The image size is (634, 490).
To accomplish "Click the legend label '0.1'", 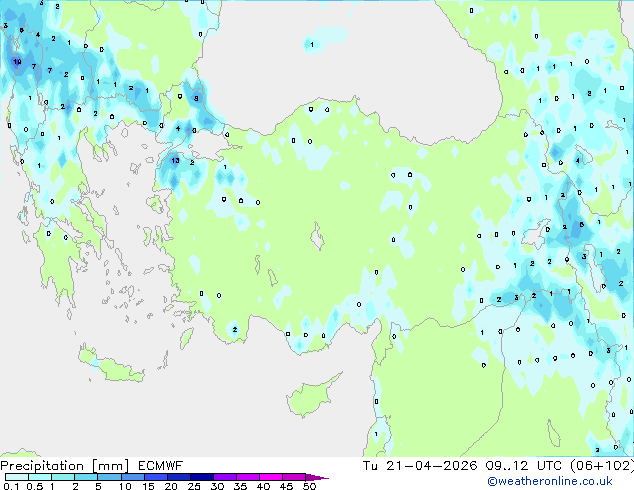I will coord(11,486).
